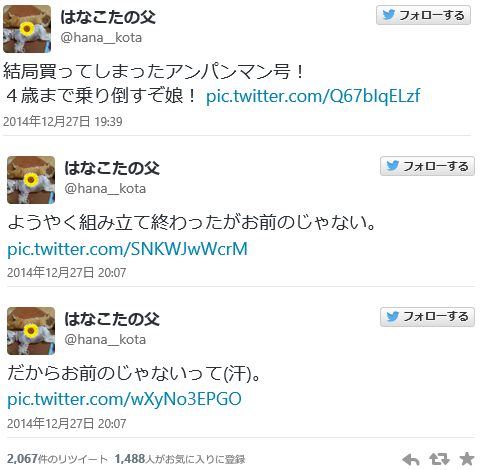The width and height of the screenshot is (480, 470).
Task: Click the second tweet's profile avatar
Action: coord(31,180)
